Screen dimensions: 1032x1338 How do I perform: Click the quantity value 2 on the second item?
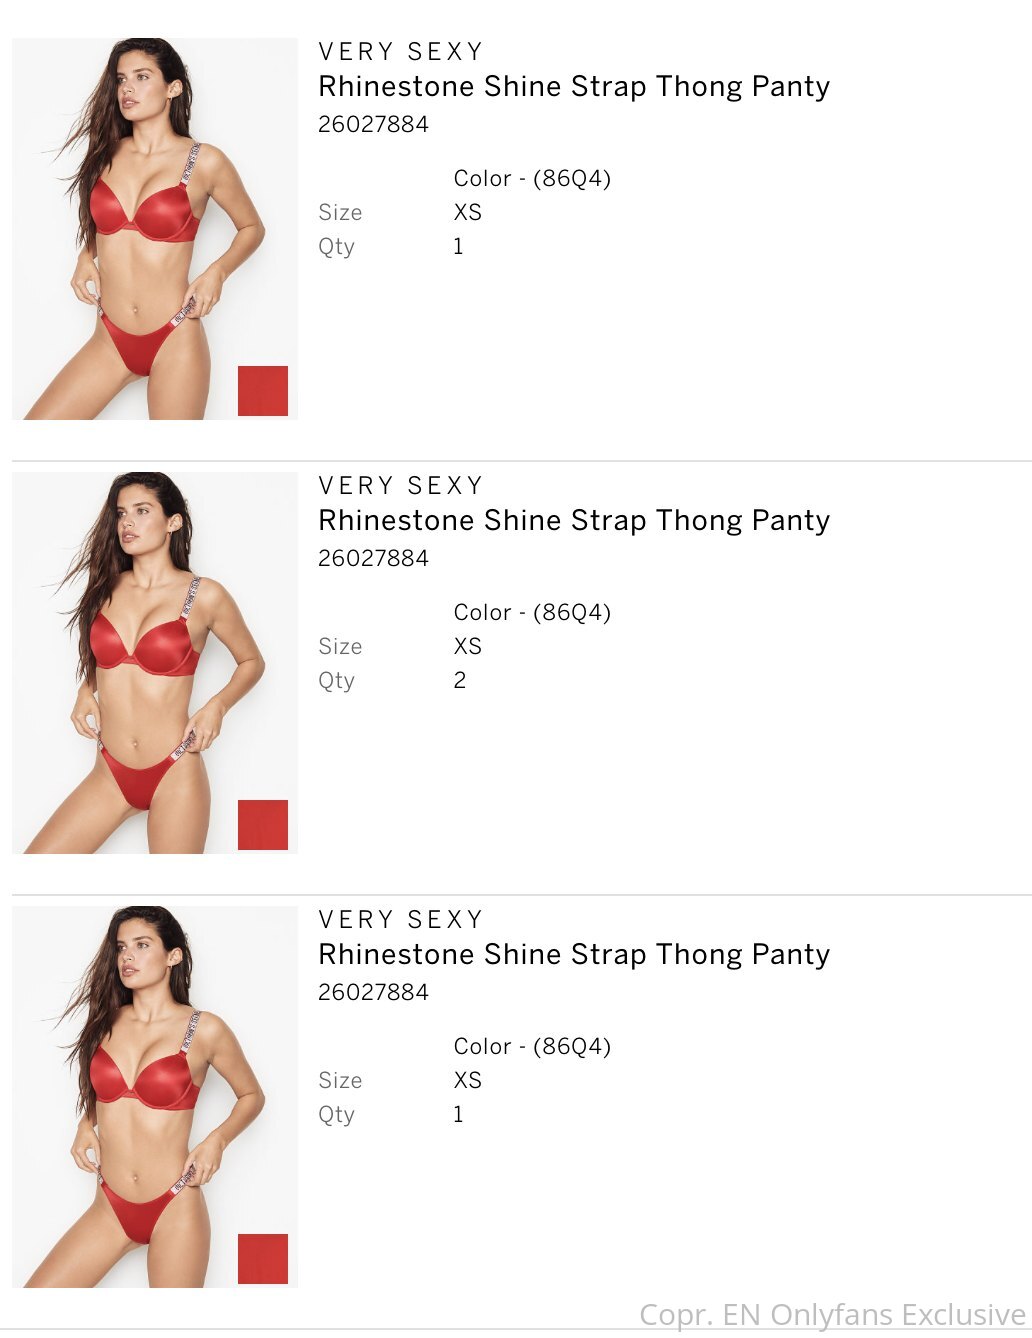pyautogui.click(x=460, y=681)
